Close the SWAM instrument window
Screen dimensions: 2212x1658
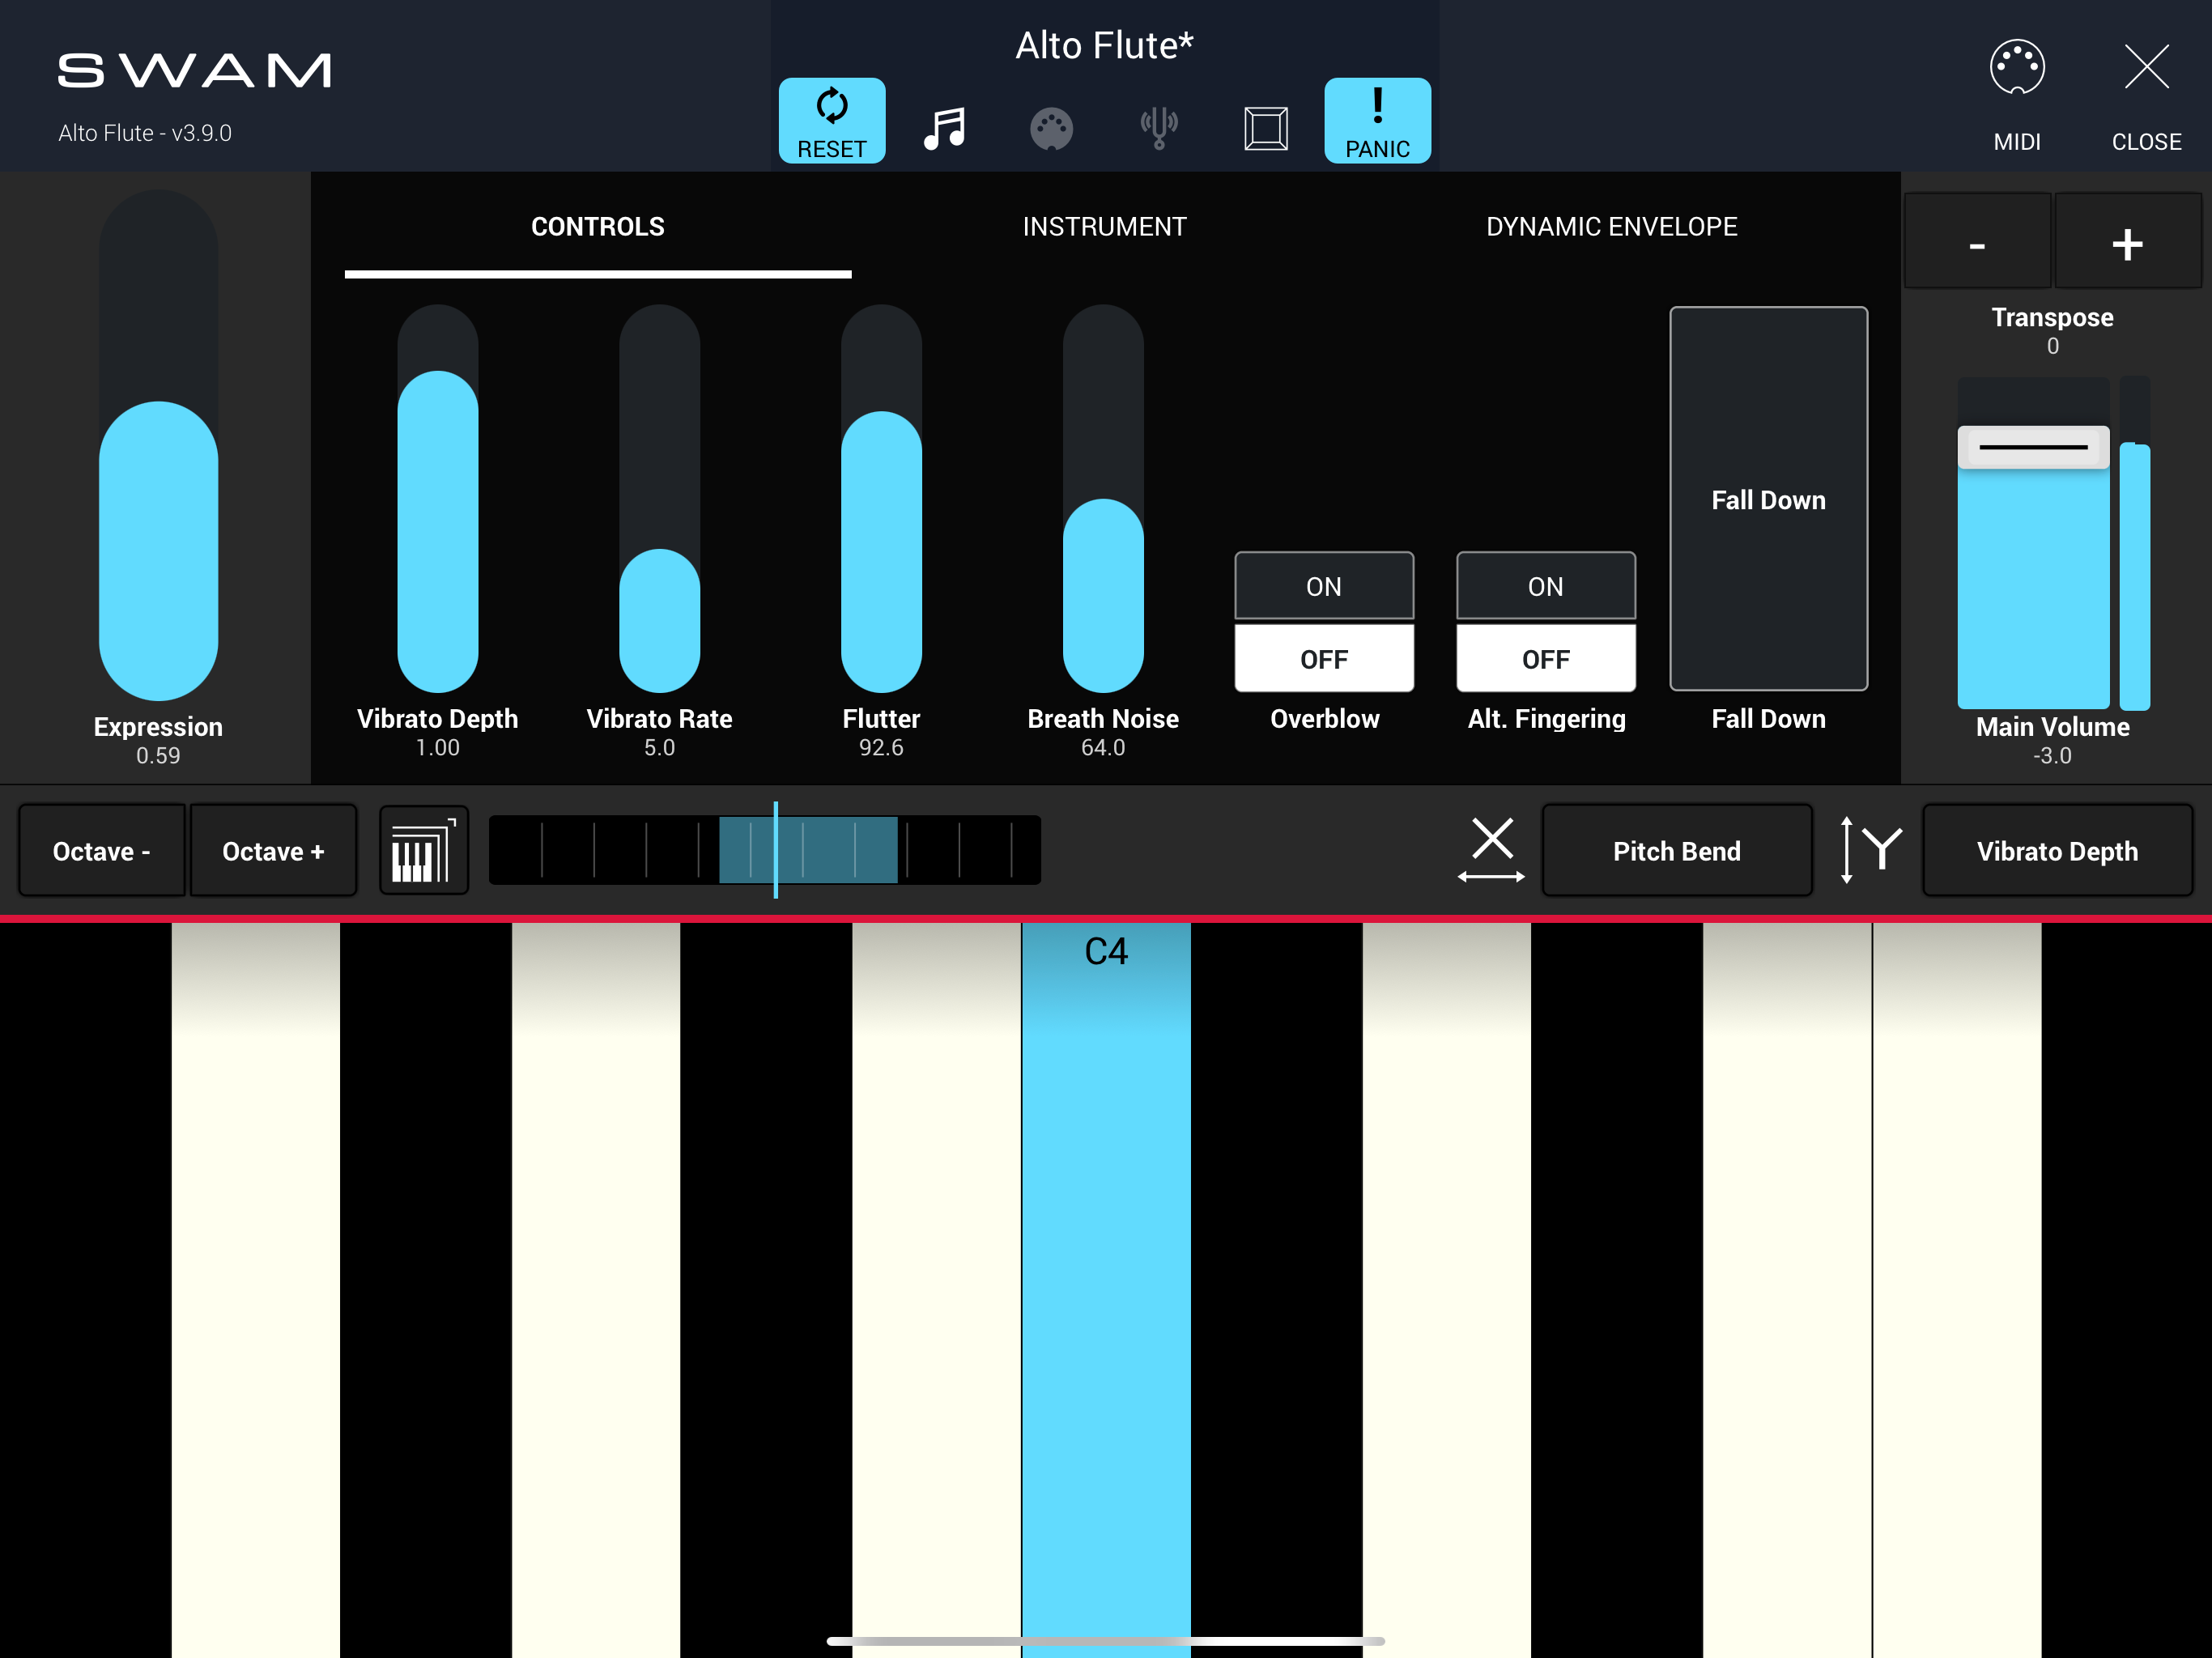point(2146,95)
